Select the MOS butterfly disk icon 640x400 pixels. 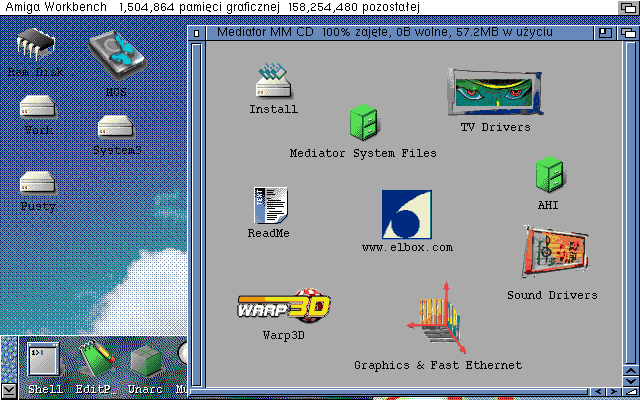[117, 55]
